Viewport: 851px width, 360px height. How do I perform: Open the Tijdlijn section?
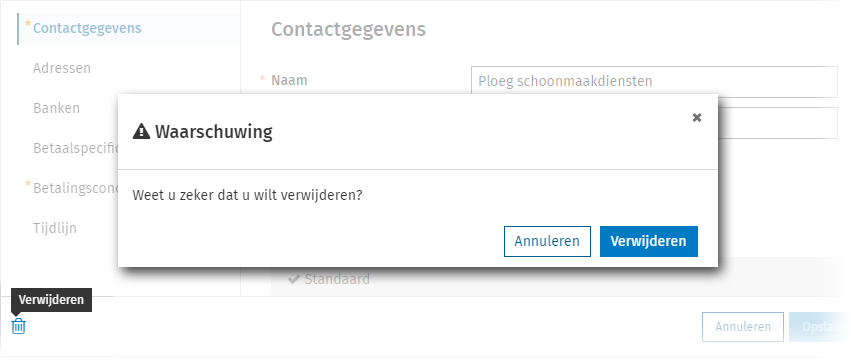pos(55,228)
